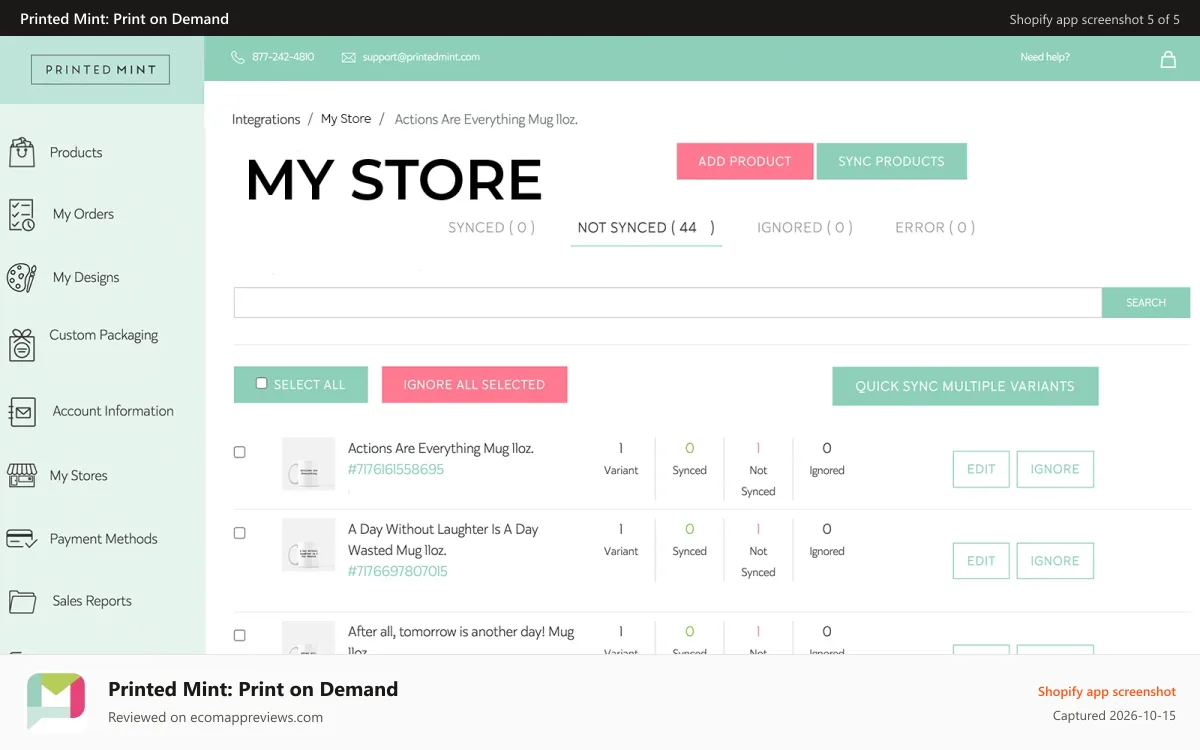This screenshot has height=750, width=1200.
Task: Click the Ignore All Selected button
Action: click(x=474, y=384)
